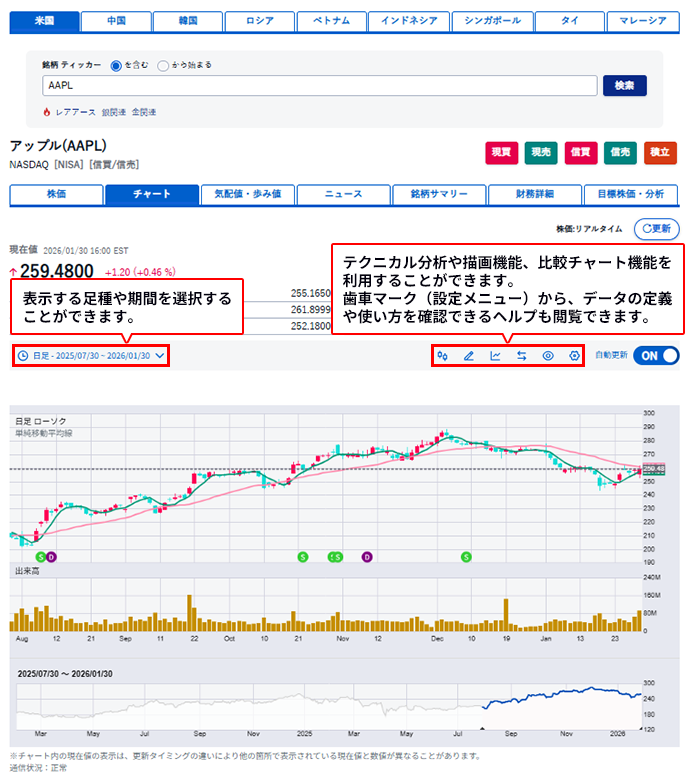This screenshot has width=690, height=782.
Task: Click the left range handle of the navigator chart
Action: [482, 728]
